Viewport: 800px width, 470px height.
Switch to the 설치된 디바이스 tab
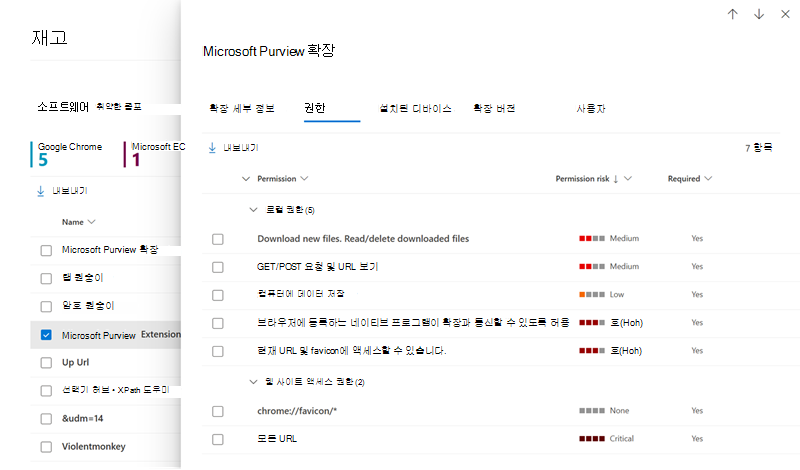point(415,108)
